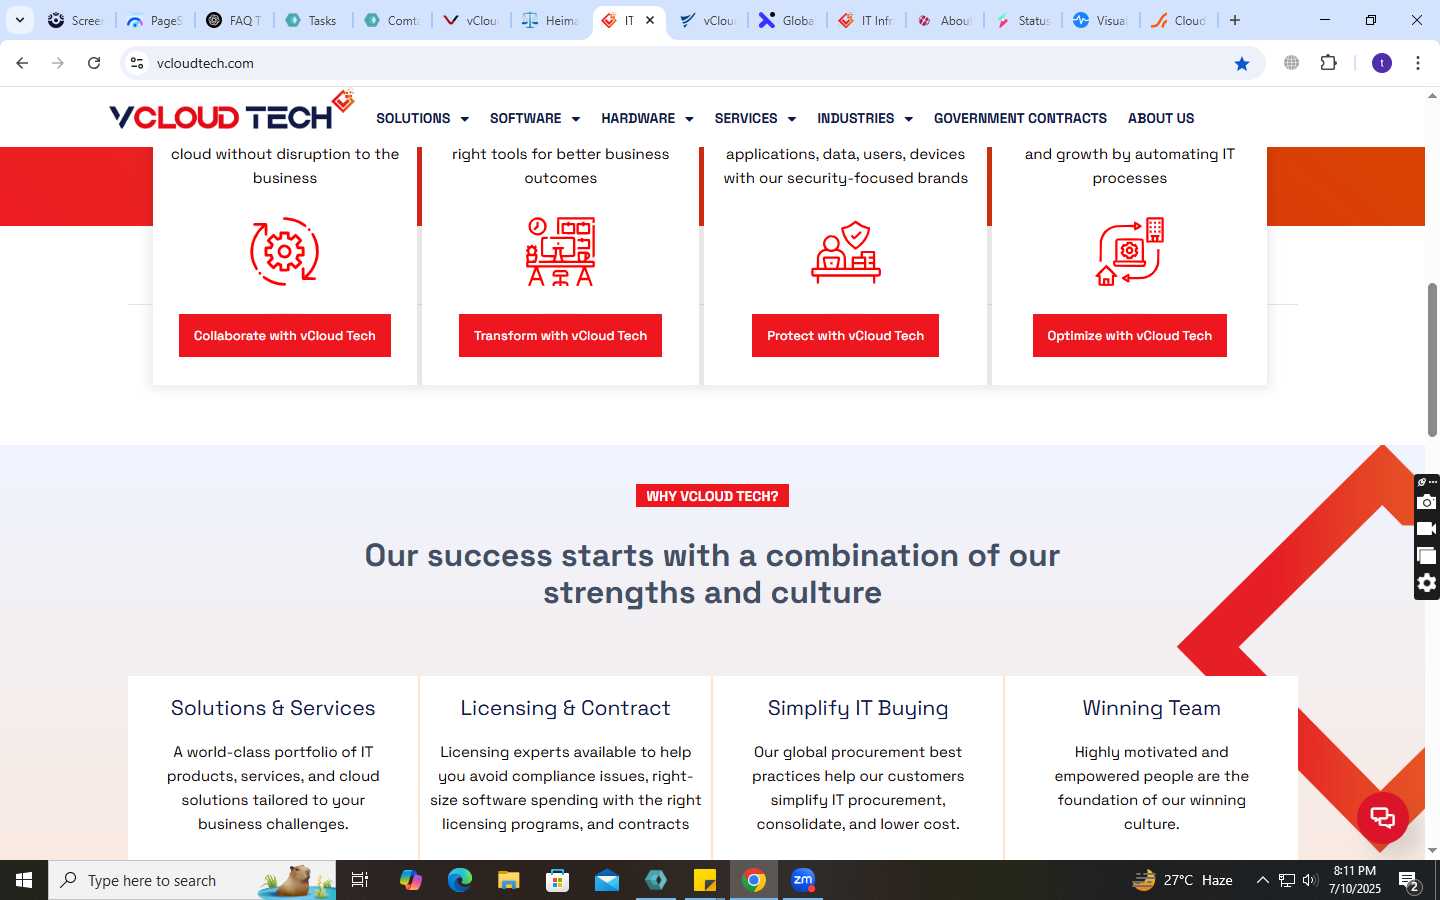Open Task View in taskbar

click(x=360, y=880)
